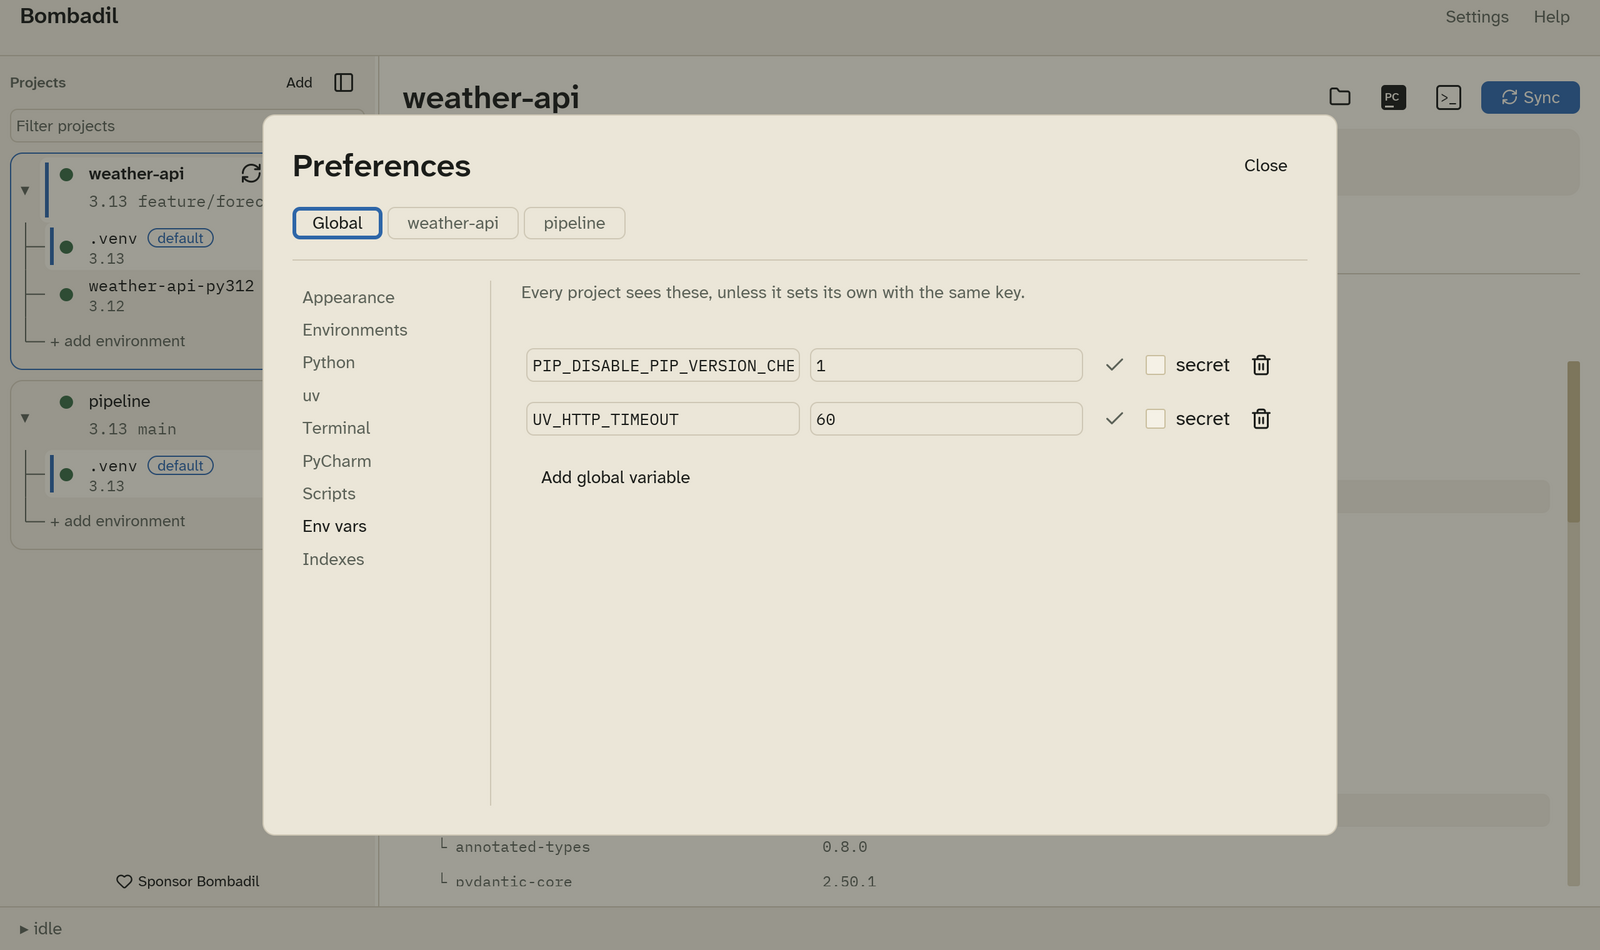
Task: Open Indexes preferences section
Action: pyautogui.click(x=333, y=559)
